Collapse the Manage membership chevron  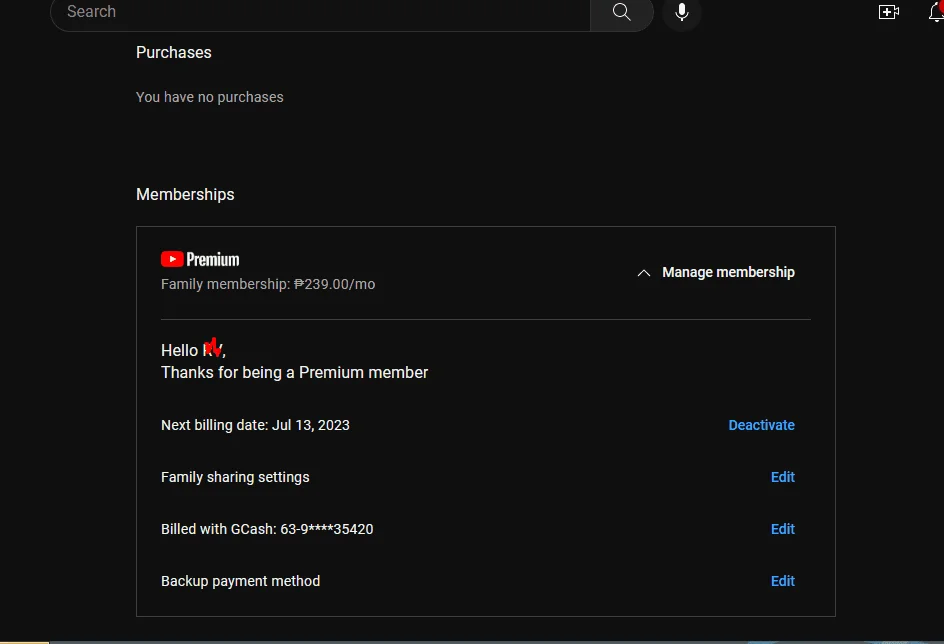(x=644, y=273)
